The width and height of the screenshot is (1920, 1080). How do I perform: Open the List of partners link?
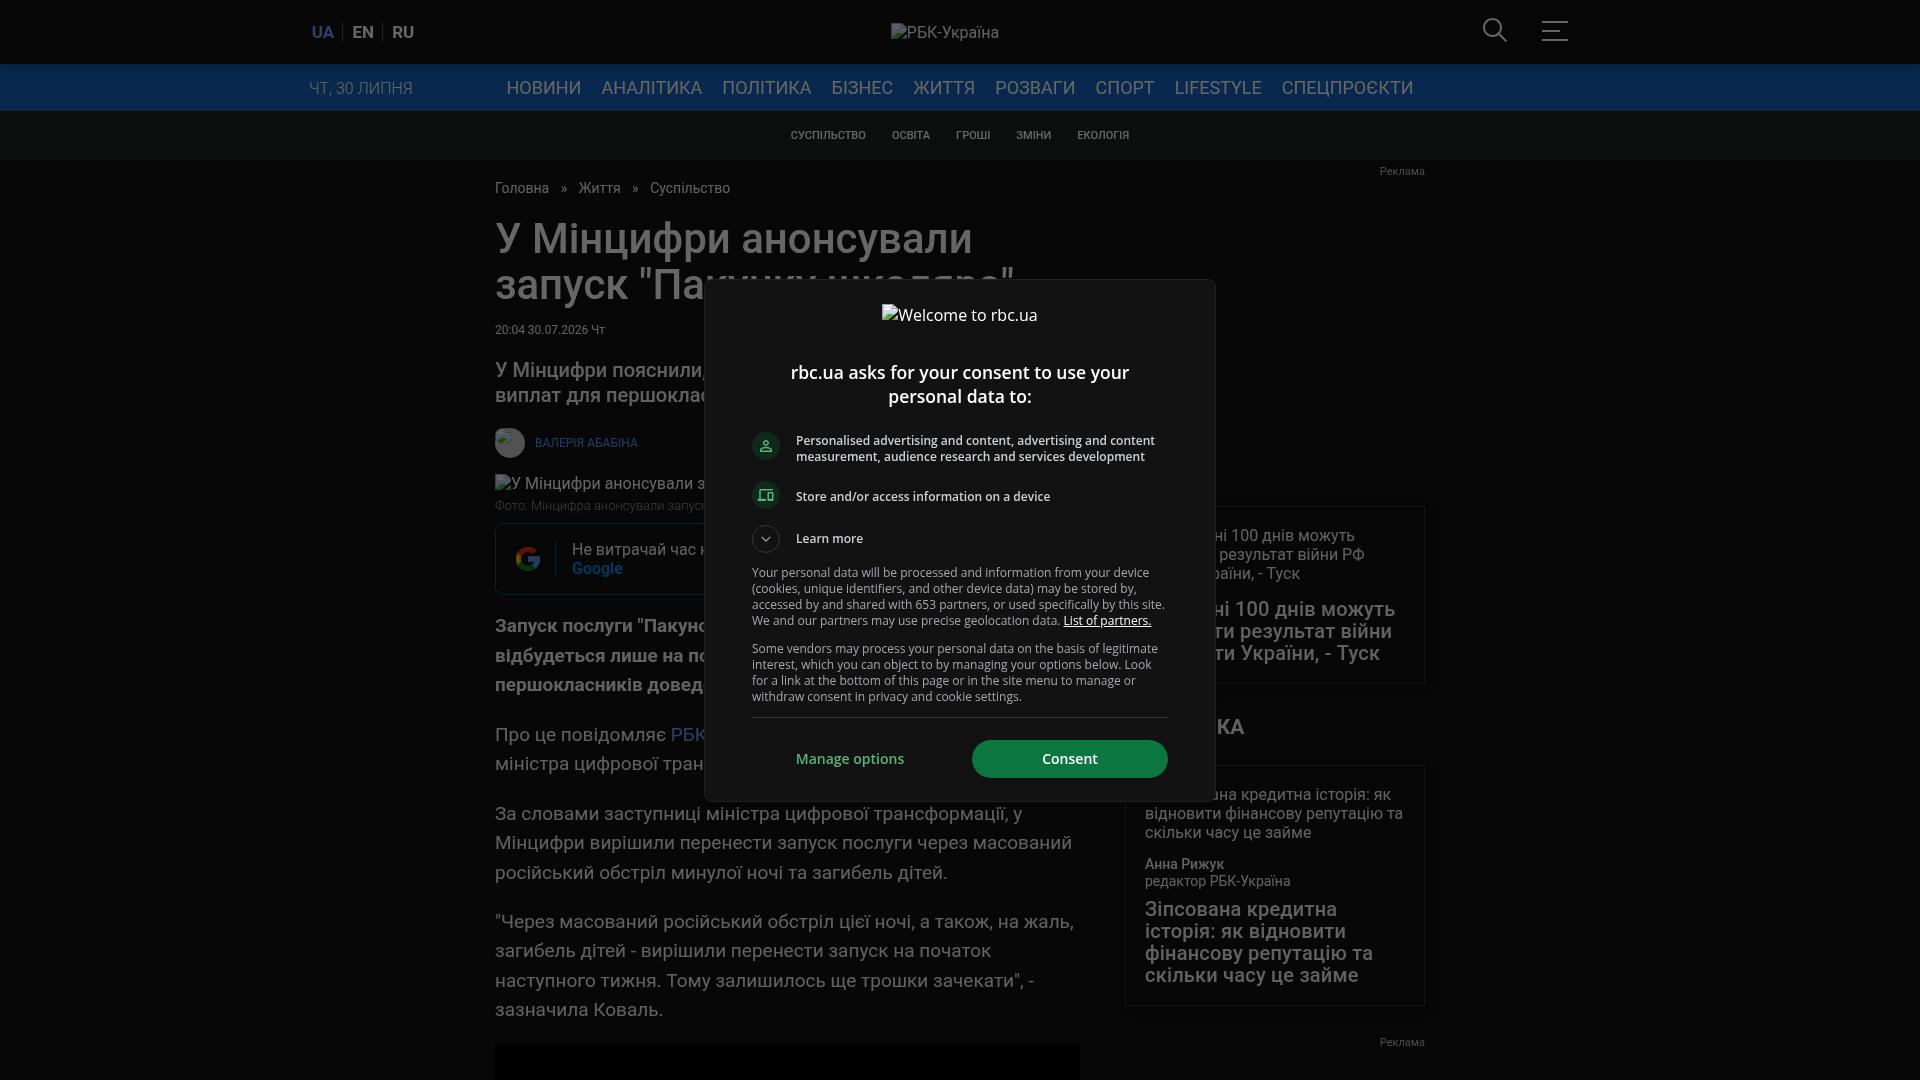(1107, 621)
